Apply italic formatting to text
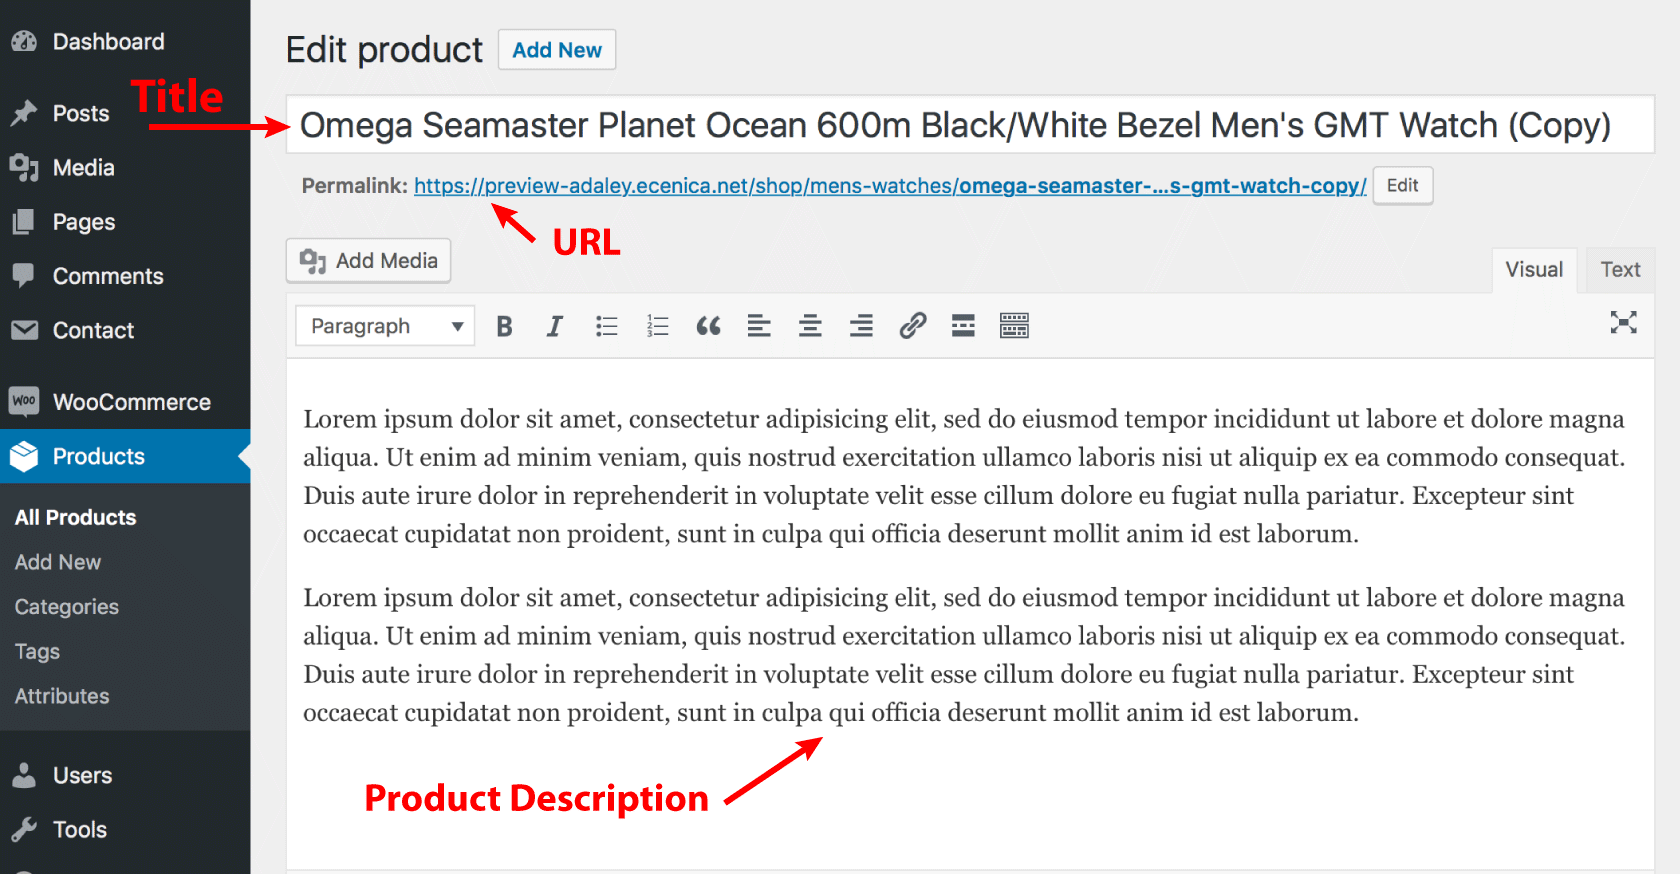The height and width of the screenshot is (874, 1680). point(555,326)
